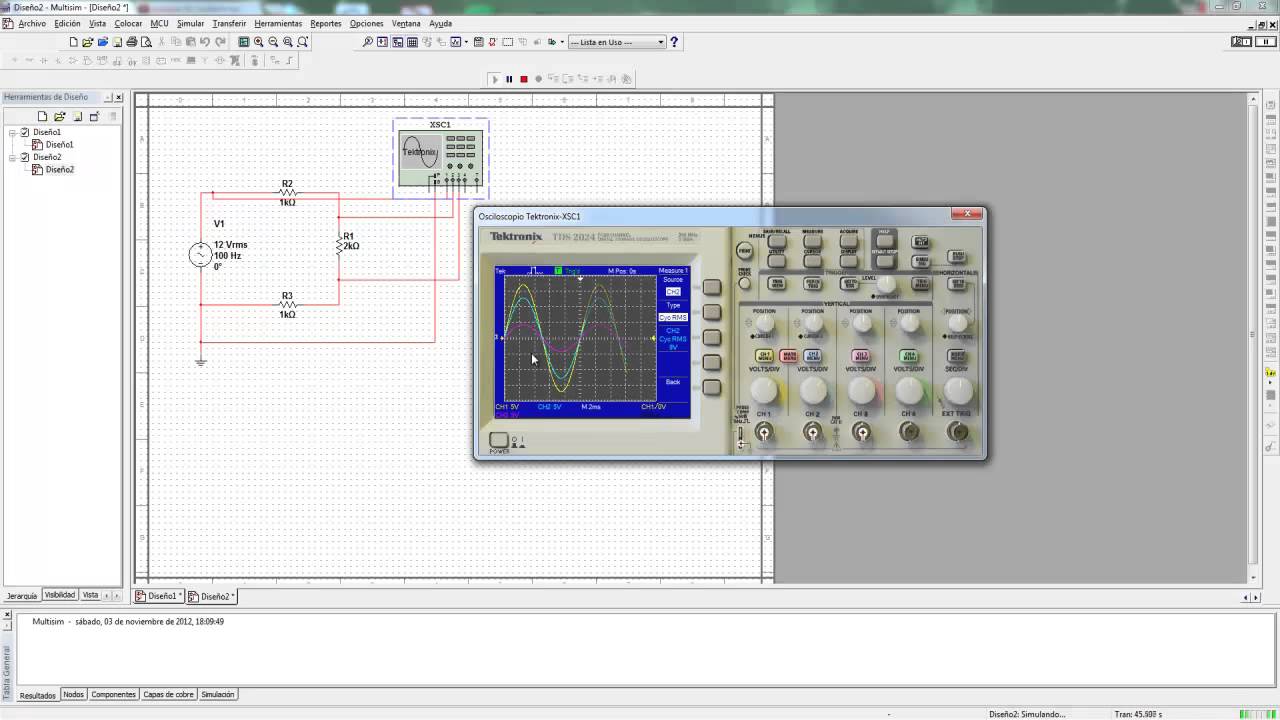This screenshot has width=1280, height=720.
Task: Create a new design from main toolbar
Action: pyautogui.click(x=73, y=42)
